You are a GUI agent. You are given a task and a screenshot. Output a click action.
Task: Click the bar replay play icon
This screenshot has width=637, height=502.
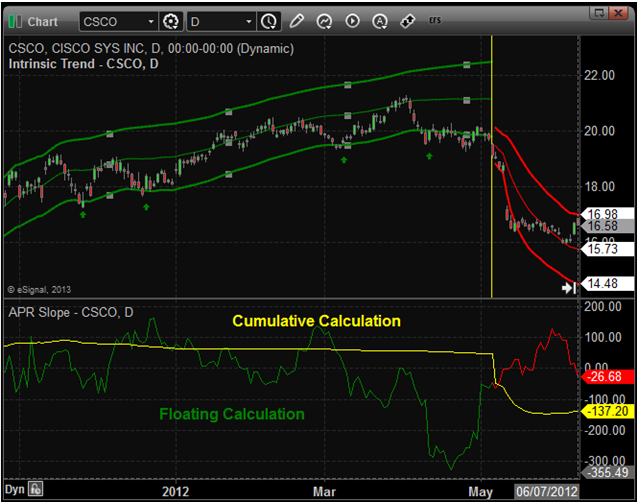352,21
